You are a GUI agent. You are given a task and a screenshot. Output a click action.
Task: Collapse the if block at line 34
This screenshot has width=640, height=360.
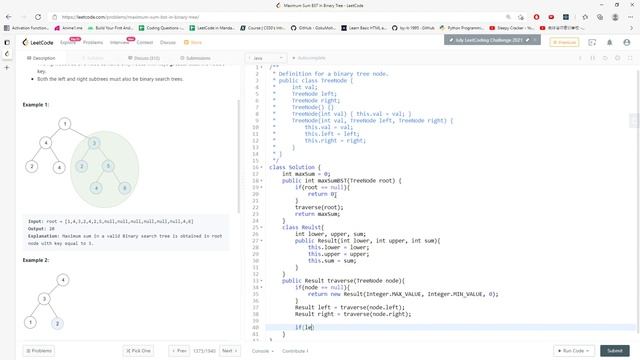(x=262, y=287)
